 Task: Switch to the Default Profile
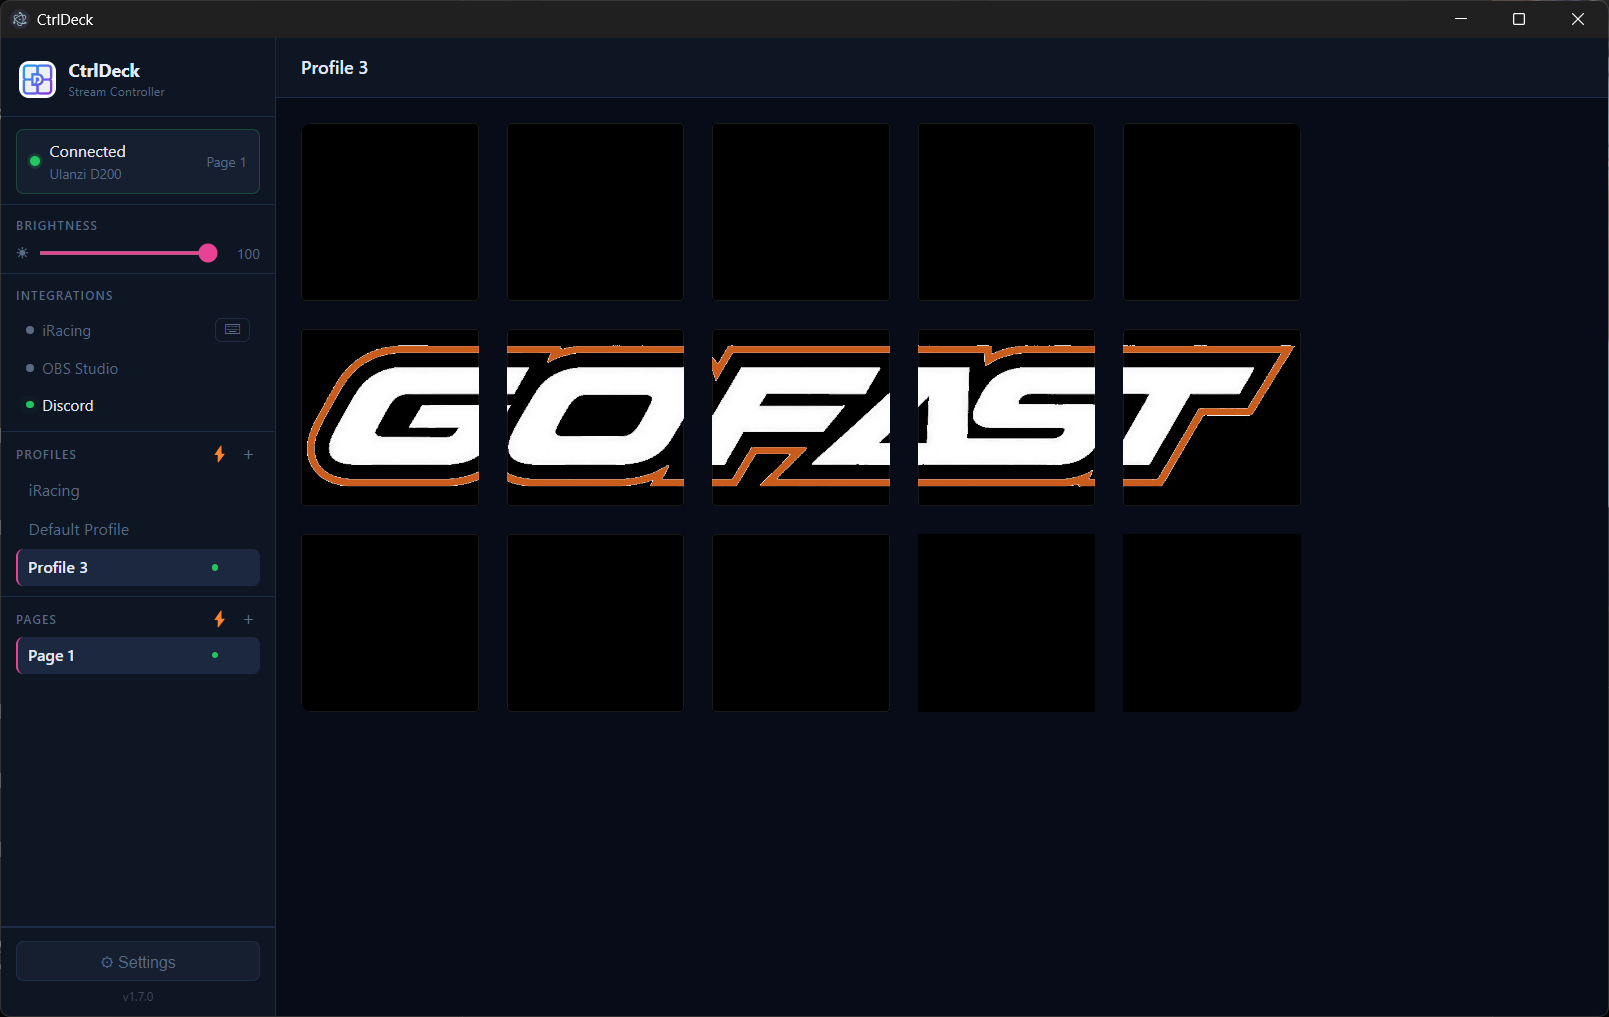click(138, 529)
